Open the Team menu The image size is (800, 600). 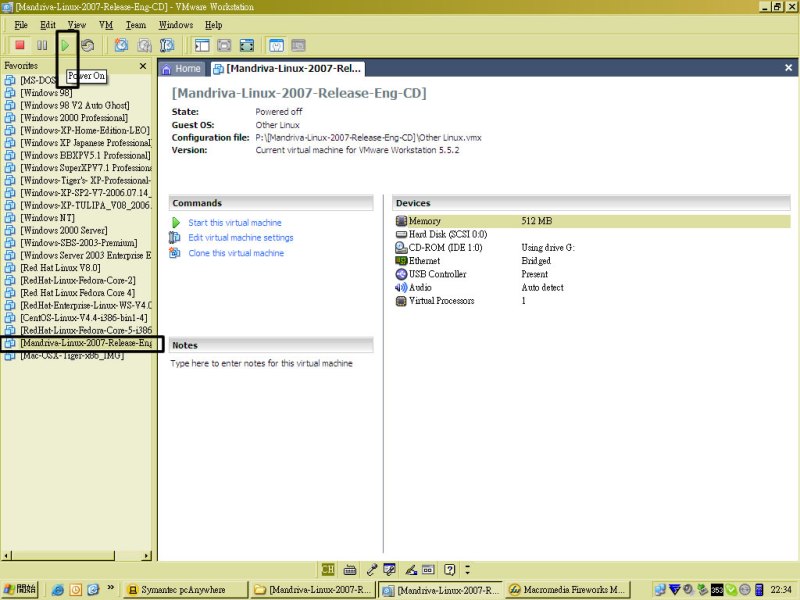(x=136, y=25)
